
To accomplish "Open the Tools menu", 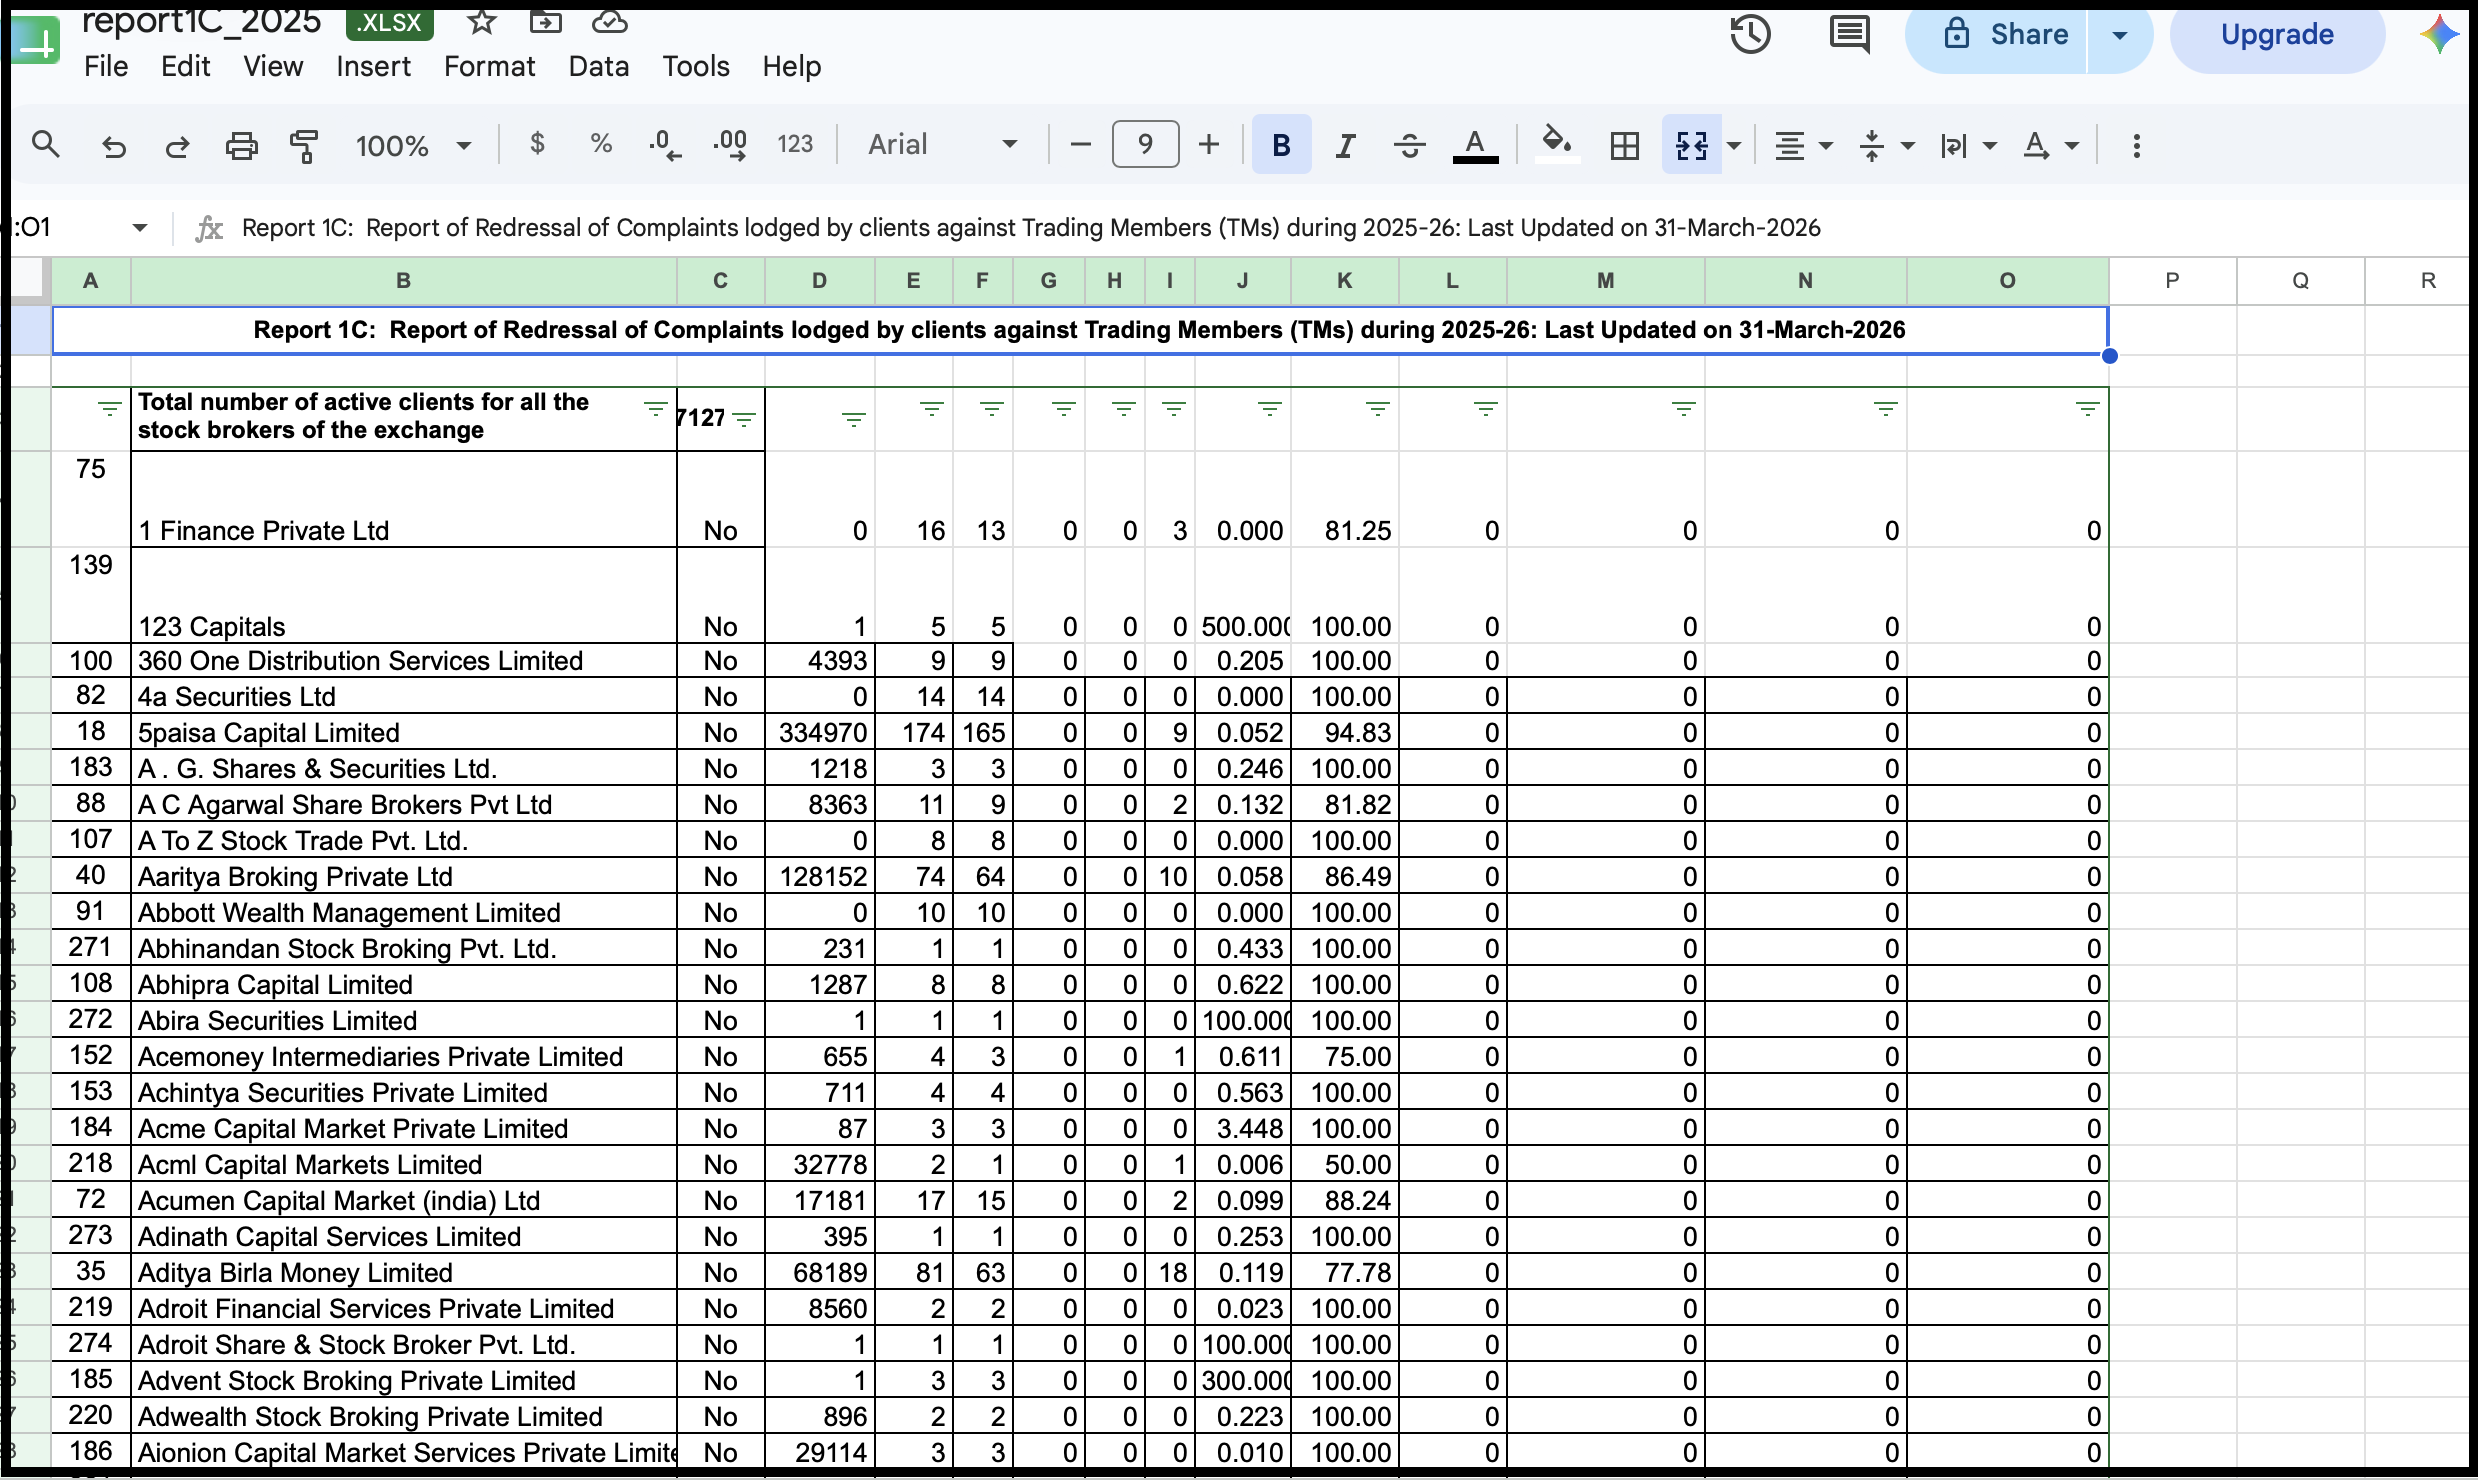I will click(696, 67).
